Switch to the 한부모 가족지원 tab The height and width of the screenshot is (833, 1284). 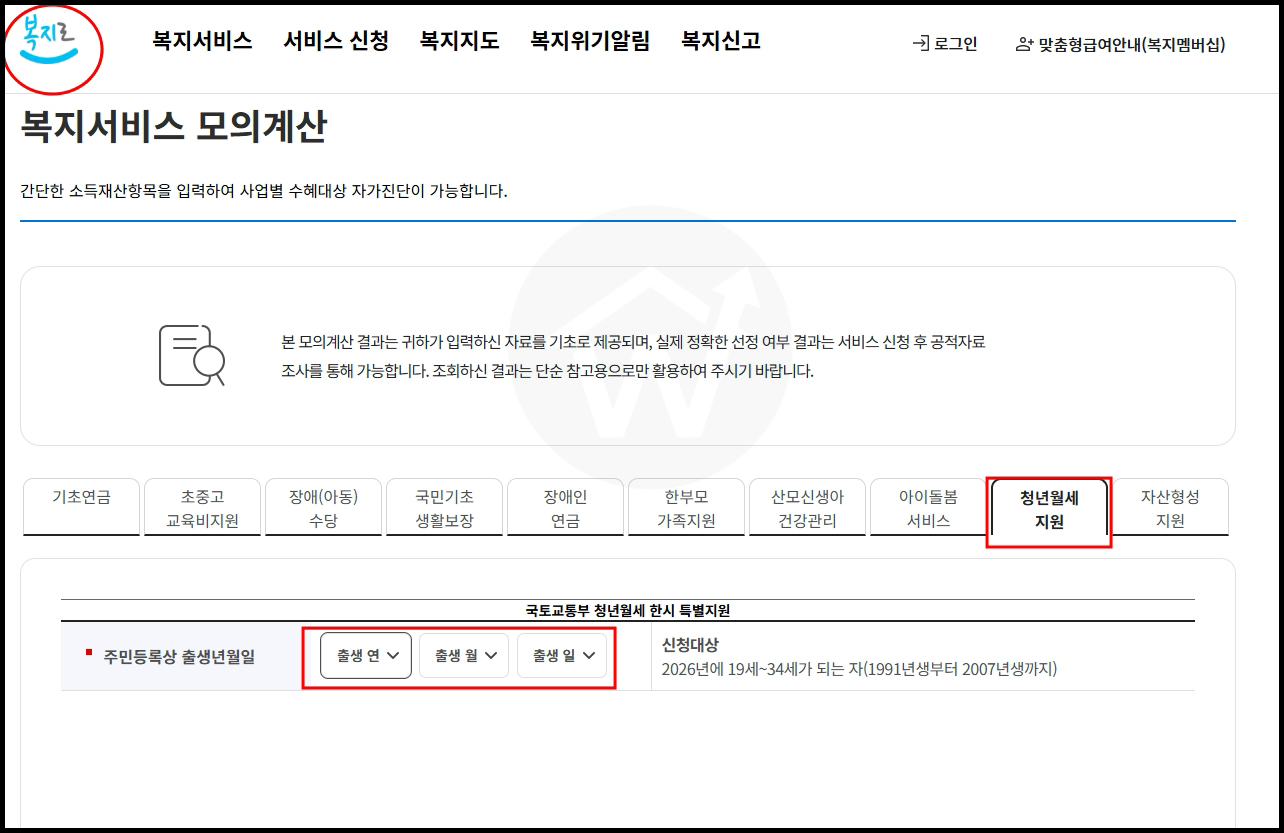click(686, 508)
